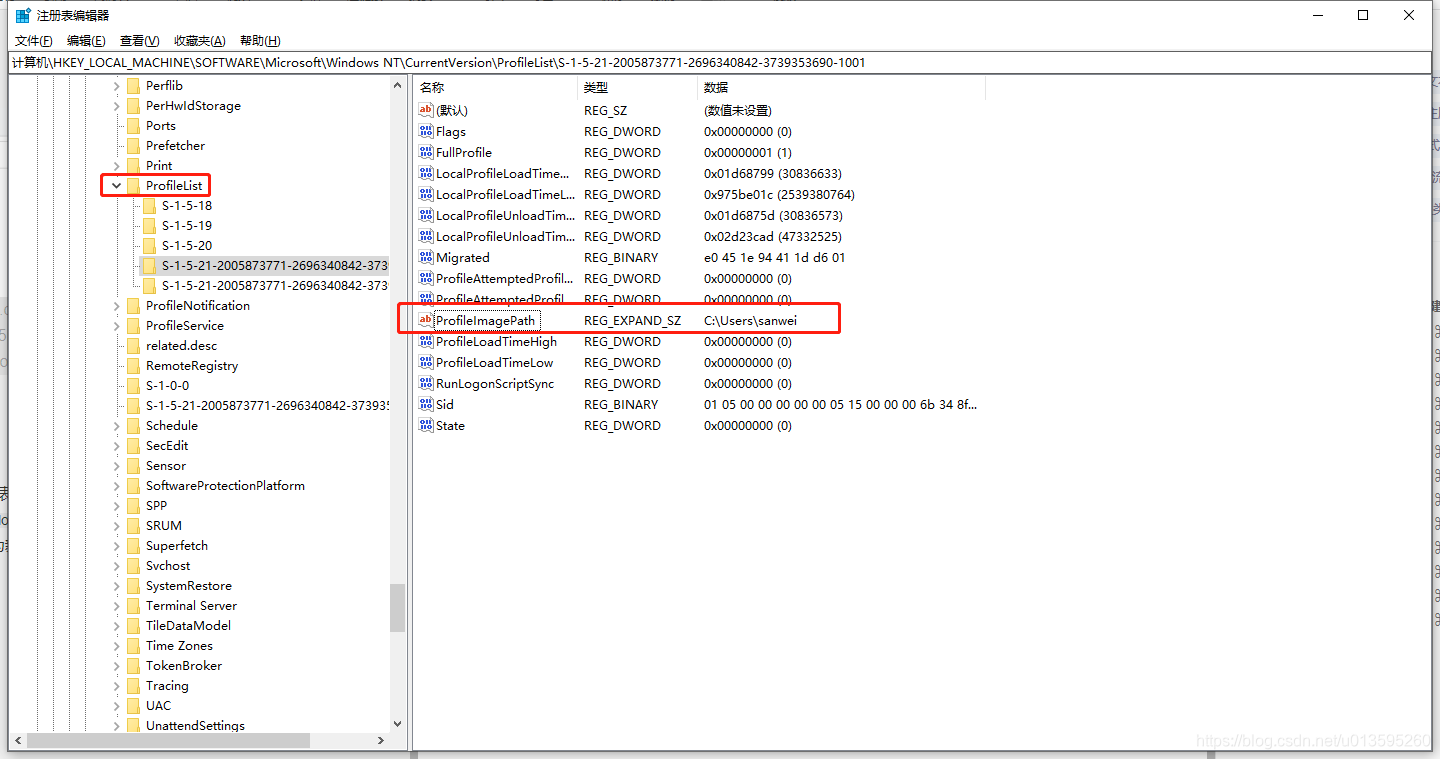Click the SecEdit folder icon
The width and height of the screenshot is (1440, 759).
click(x=133, y=445)
